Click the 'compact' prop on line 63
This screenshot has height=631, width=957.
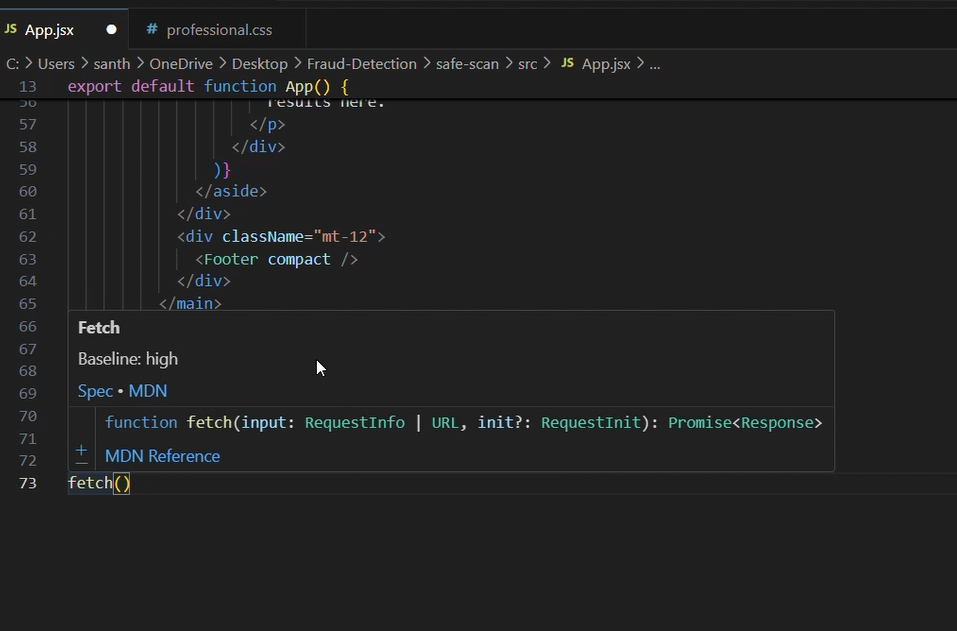pos(299,259)
